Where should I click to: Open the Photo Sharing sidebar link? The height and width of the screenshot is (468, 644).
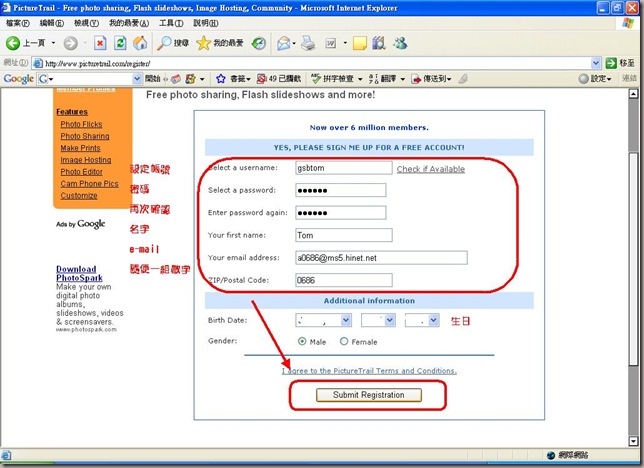[x=85, y=136]
